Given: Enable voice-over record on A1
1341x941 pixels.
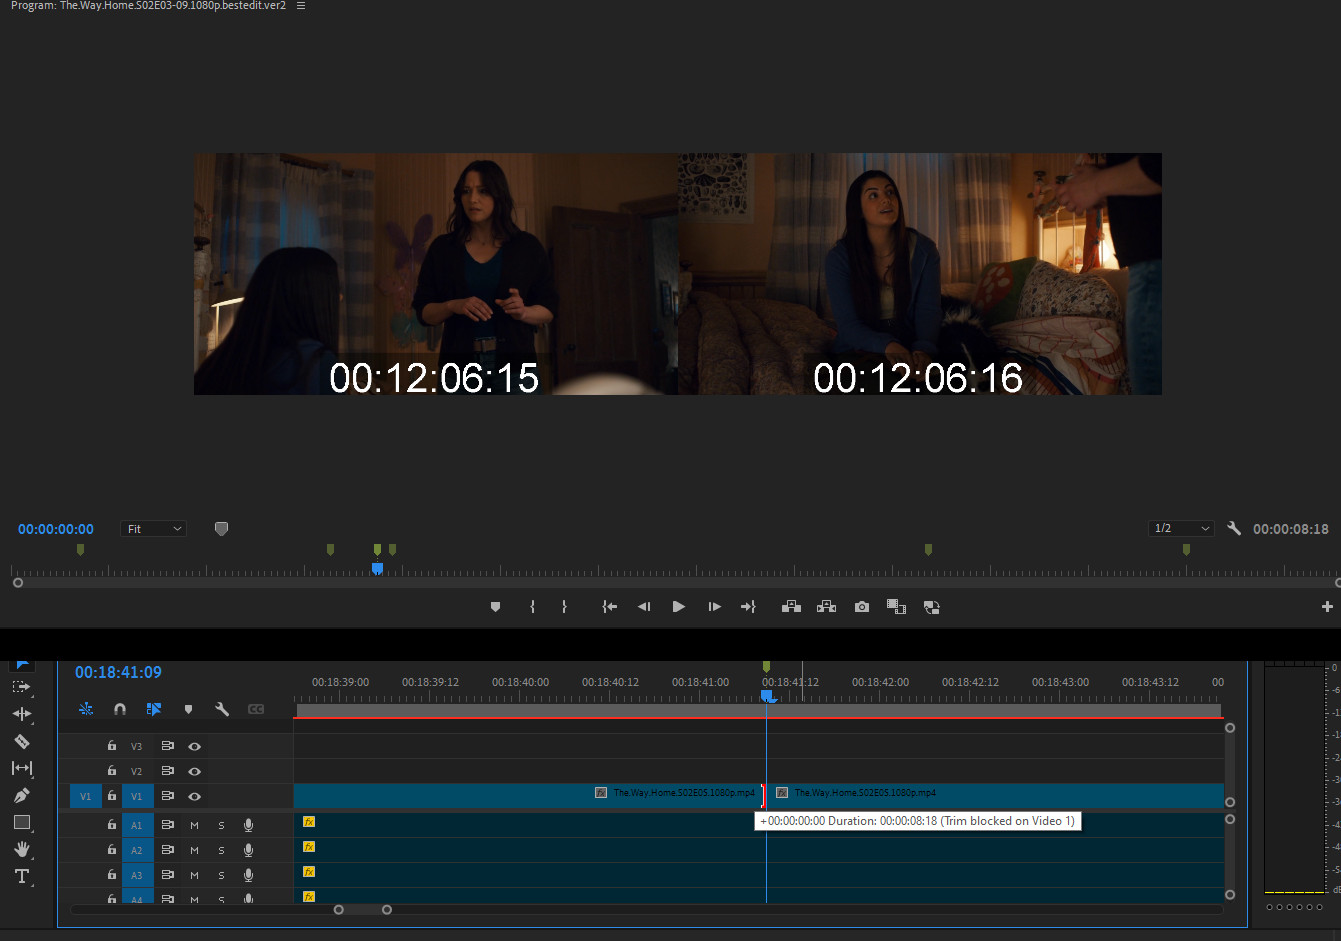Looking at the screenshot, I should click(248, 825).
